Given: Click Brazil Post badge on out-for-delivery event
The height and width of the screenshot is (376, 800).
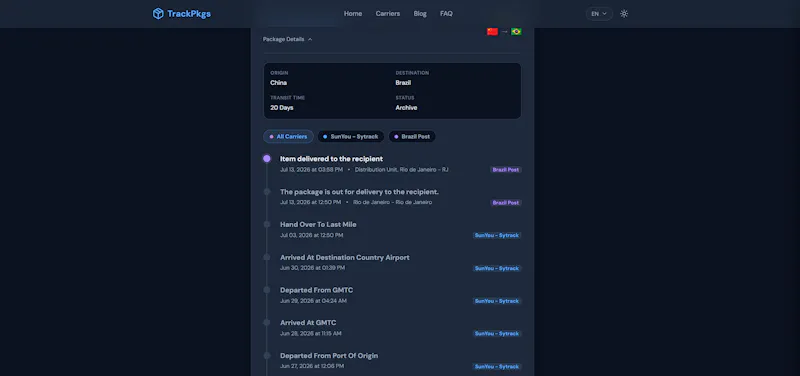Looking at the screenshot, I should [506, 203].
